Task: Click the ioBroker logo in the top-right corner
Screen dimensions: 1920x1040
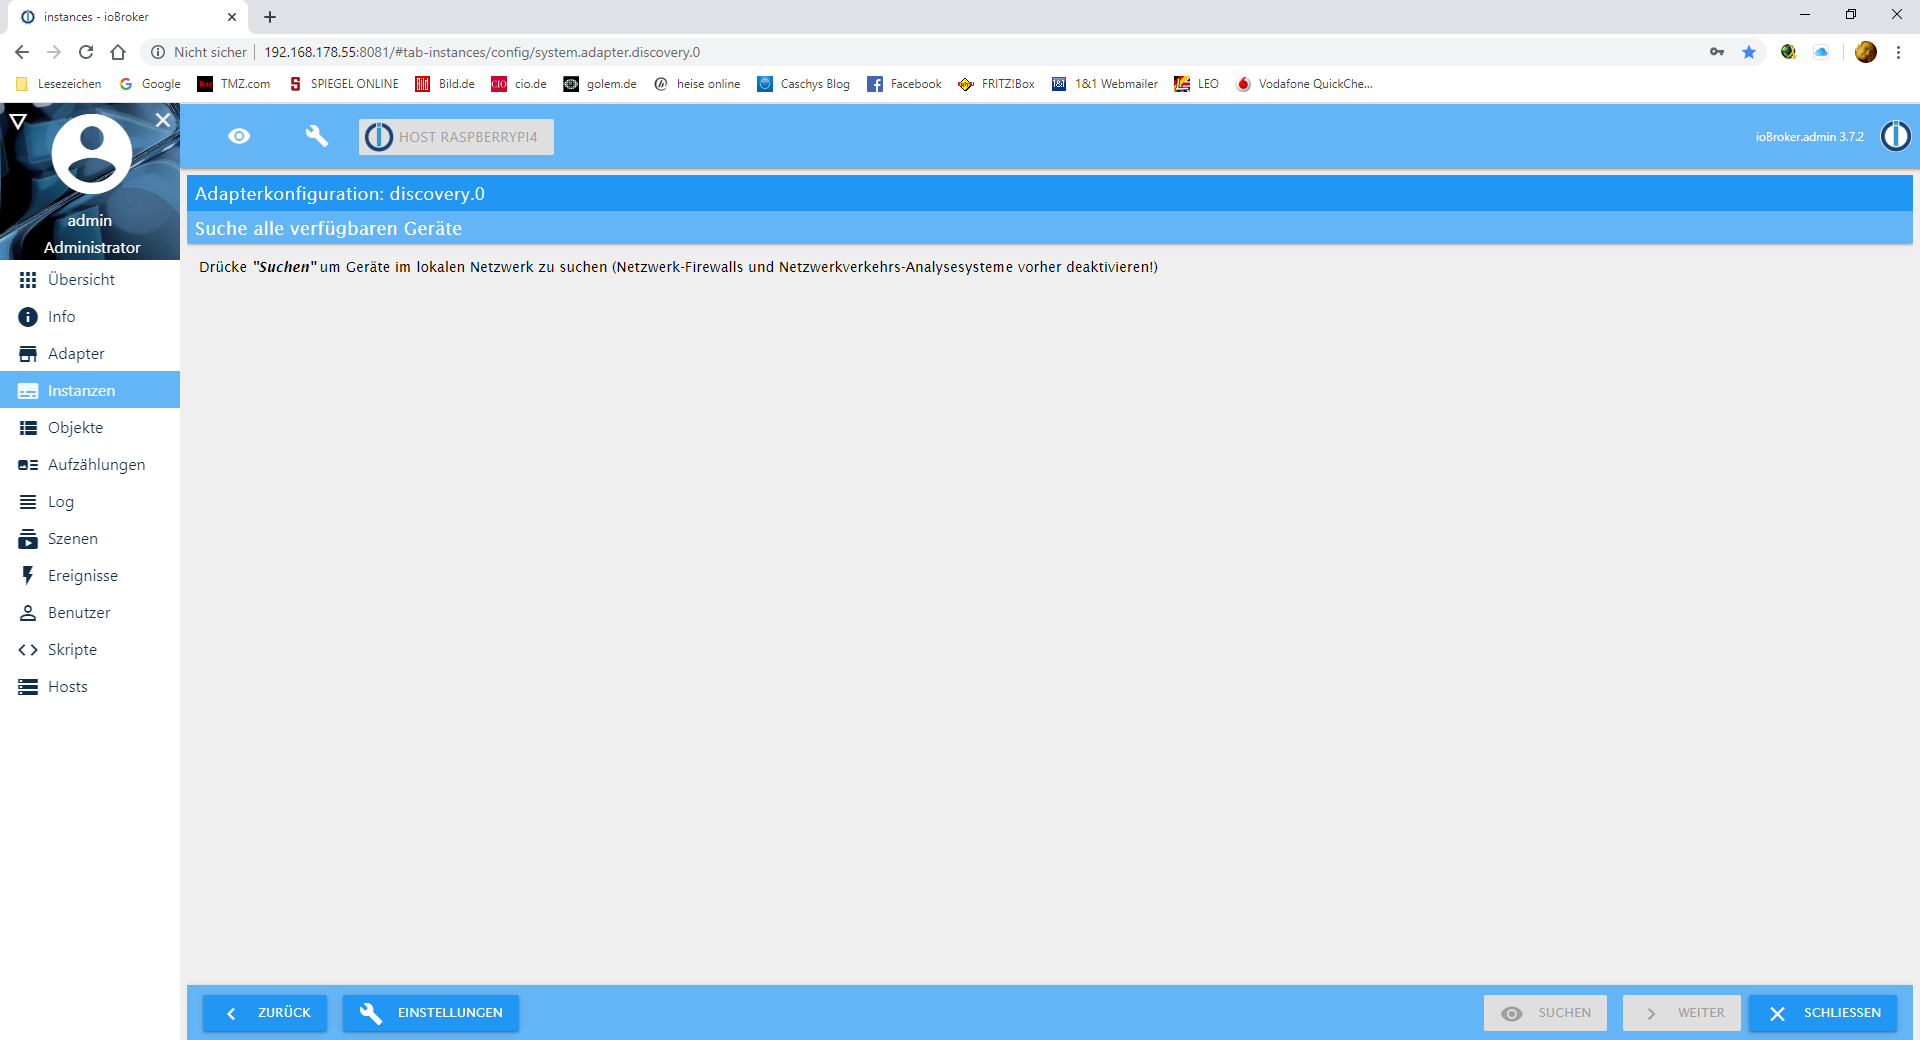Action: coord(1896,136)
